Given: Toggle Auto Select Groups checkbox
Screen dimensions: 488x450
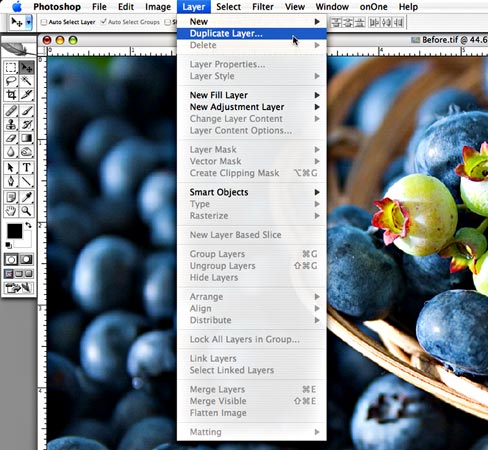Looking at the screenshot, I should tap(104, 22).
